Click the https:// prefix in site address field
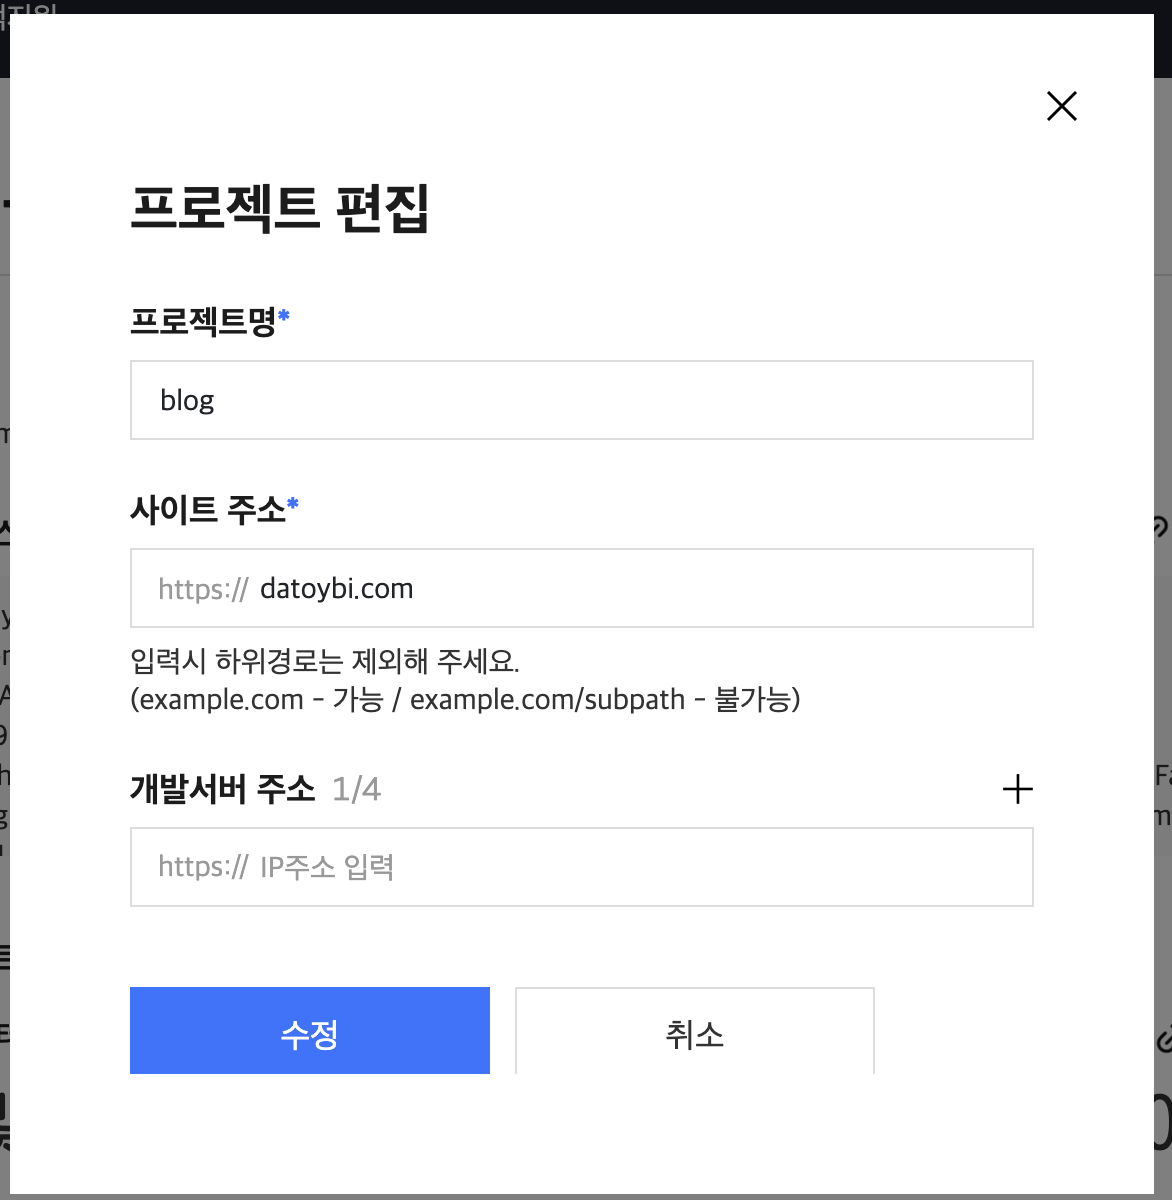The width and height of the screenshot is (1172, 1200). point(203,589)
